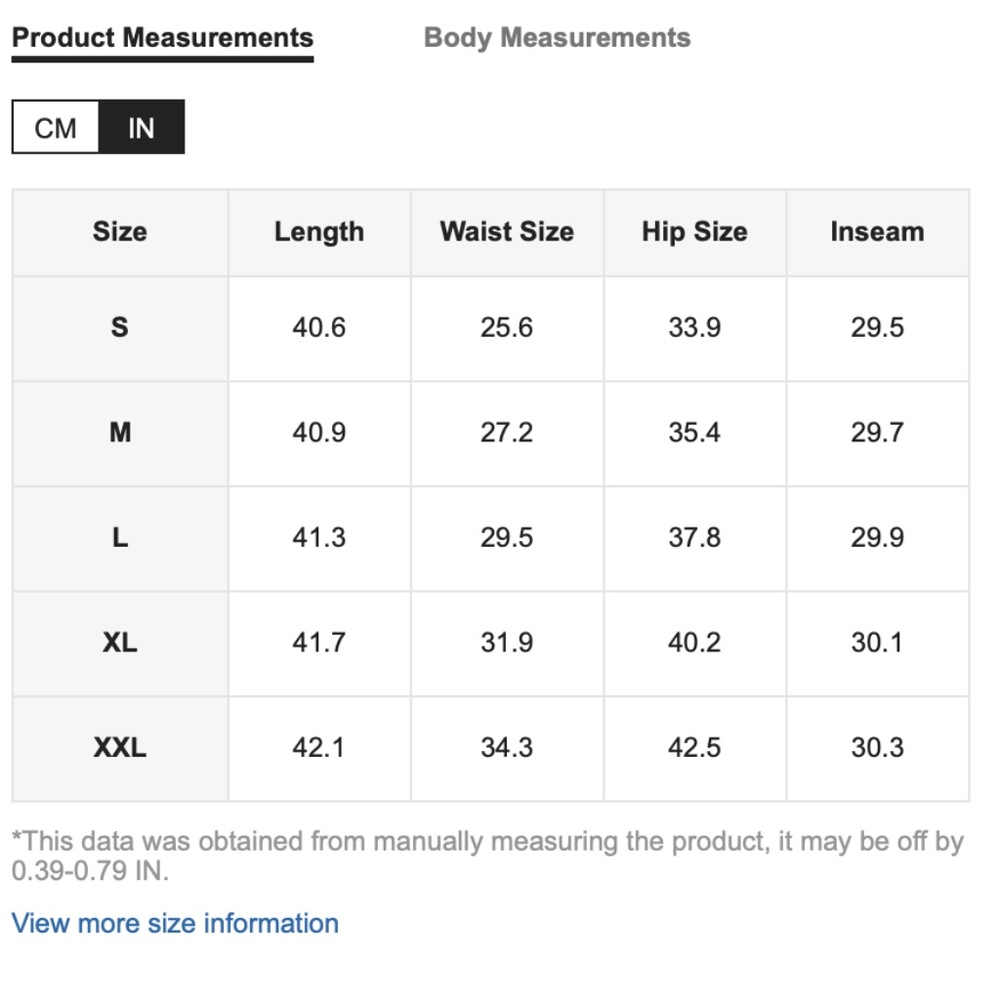This screenshot has width=1000, height=1000.
Task: Select the S size row label
Action: point(120,328)
